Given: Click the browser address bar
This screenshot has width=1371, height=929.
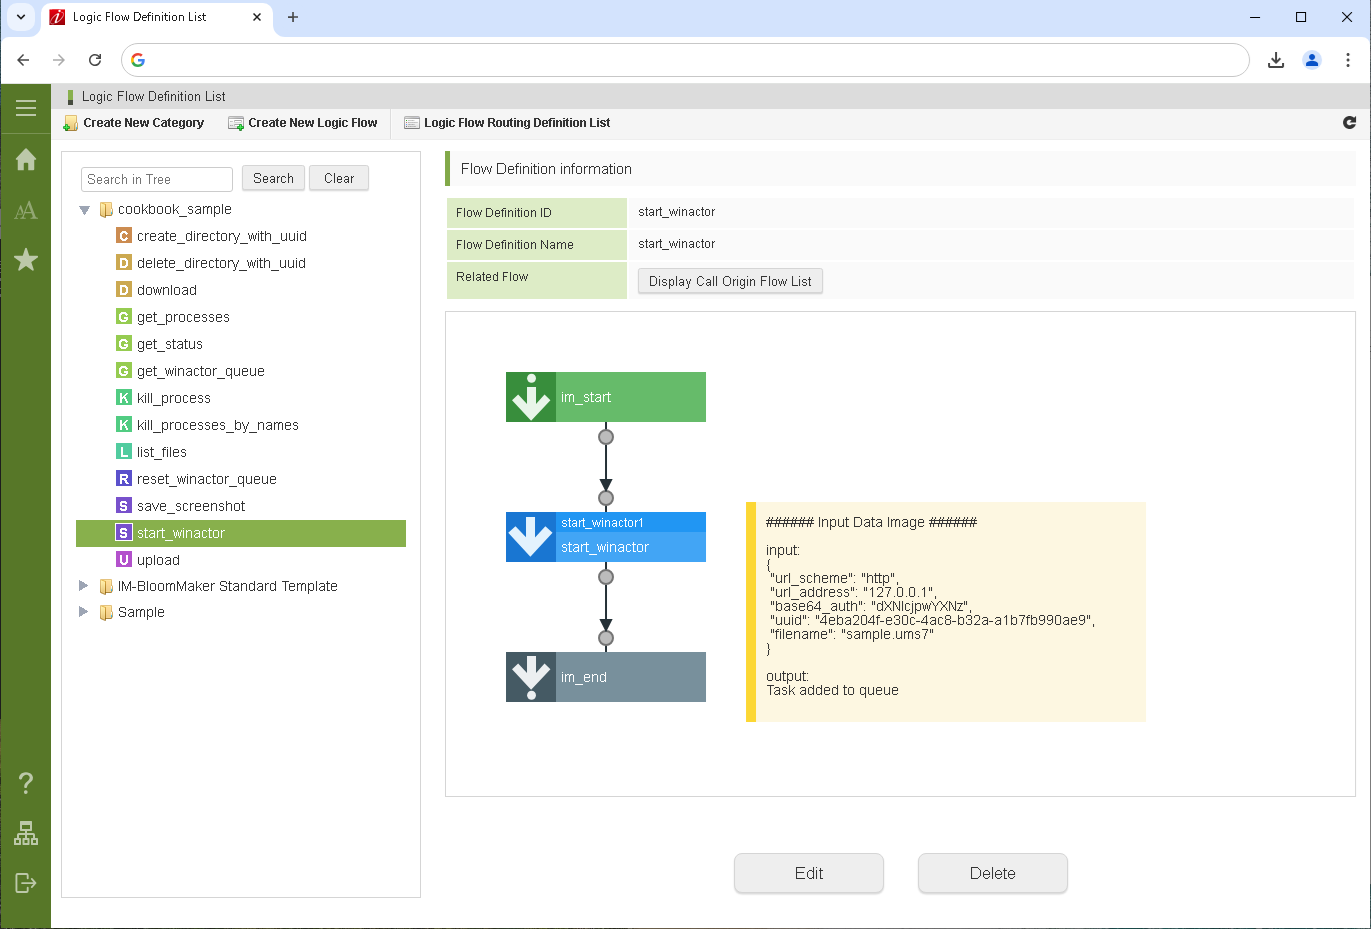Looking at the screenshot, I should coord(685,60).
